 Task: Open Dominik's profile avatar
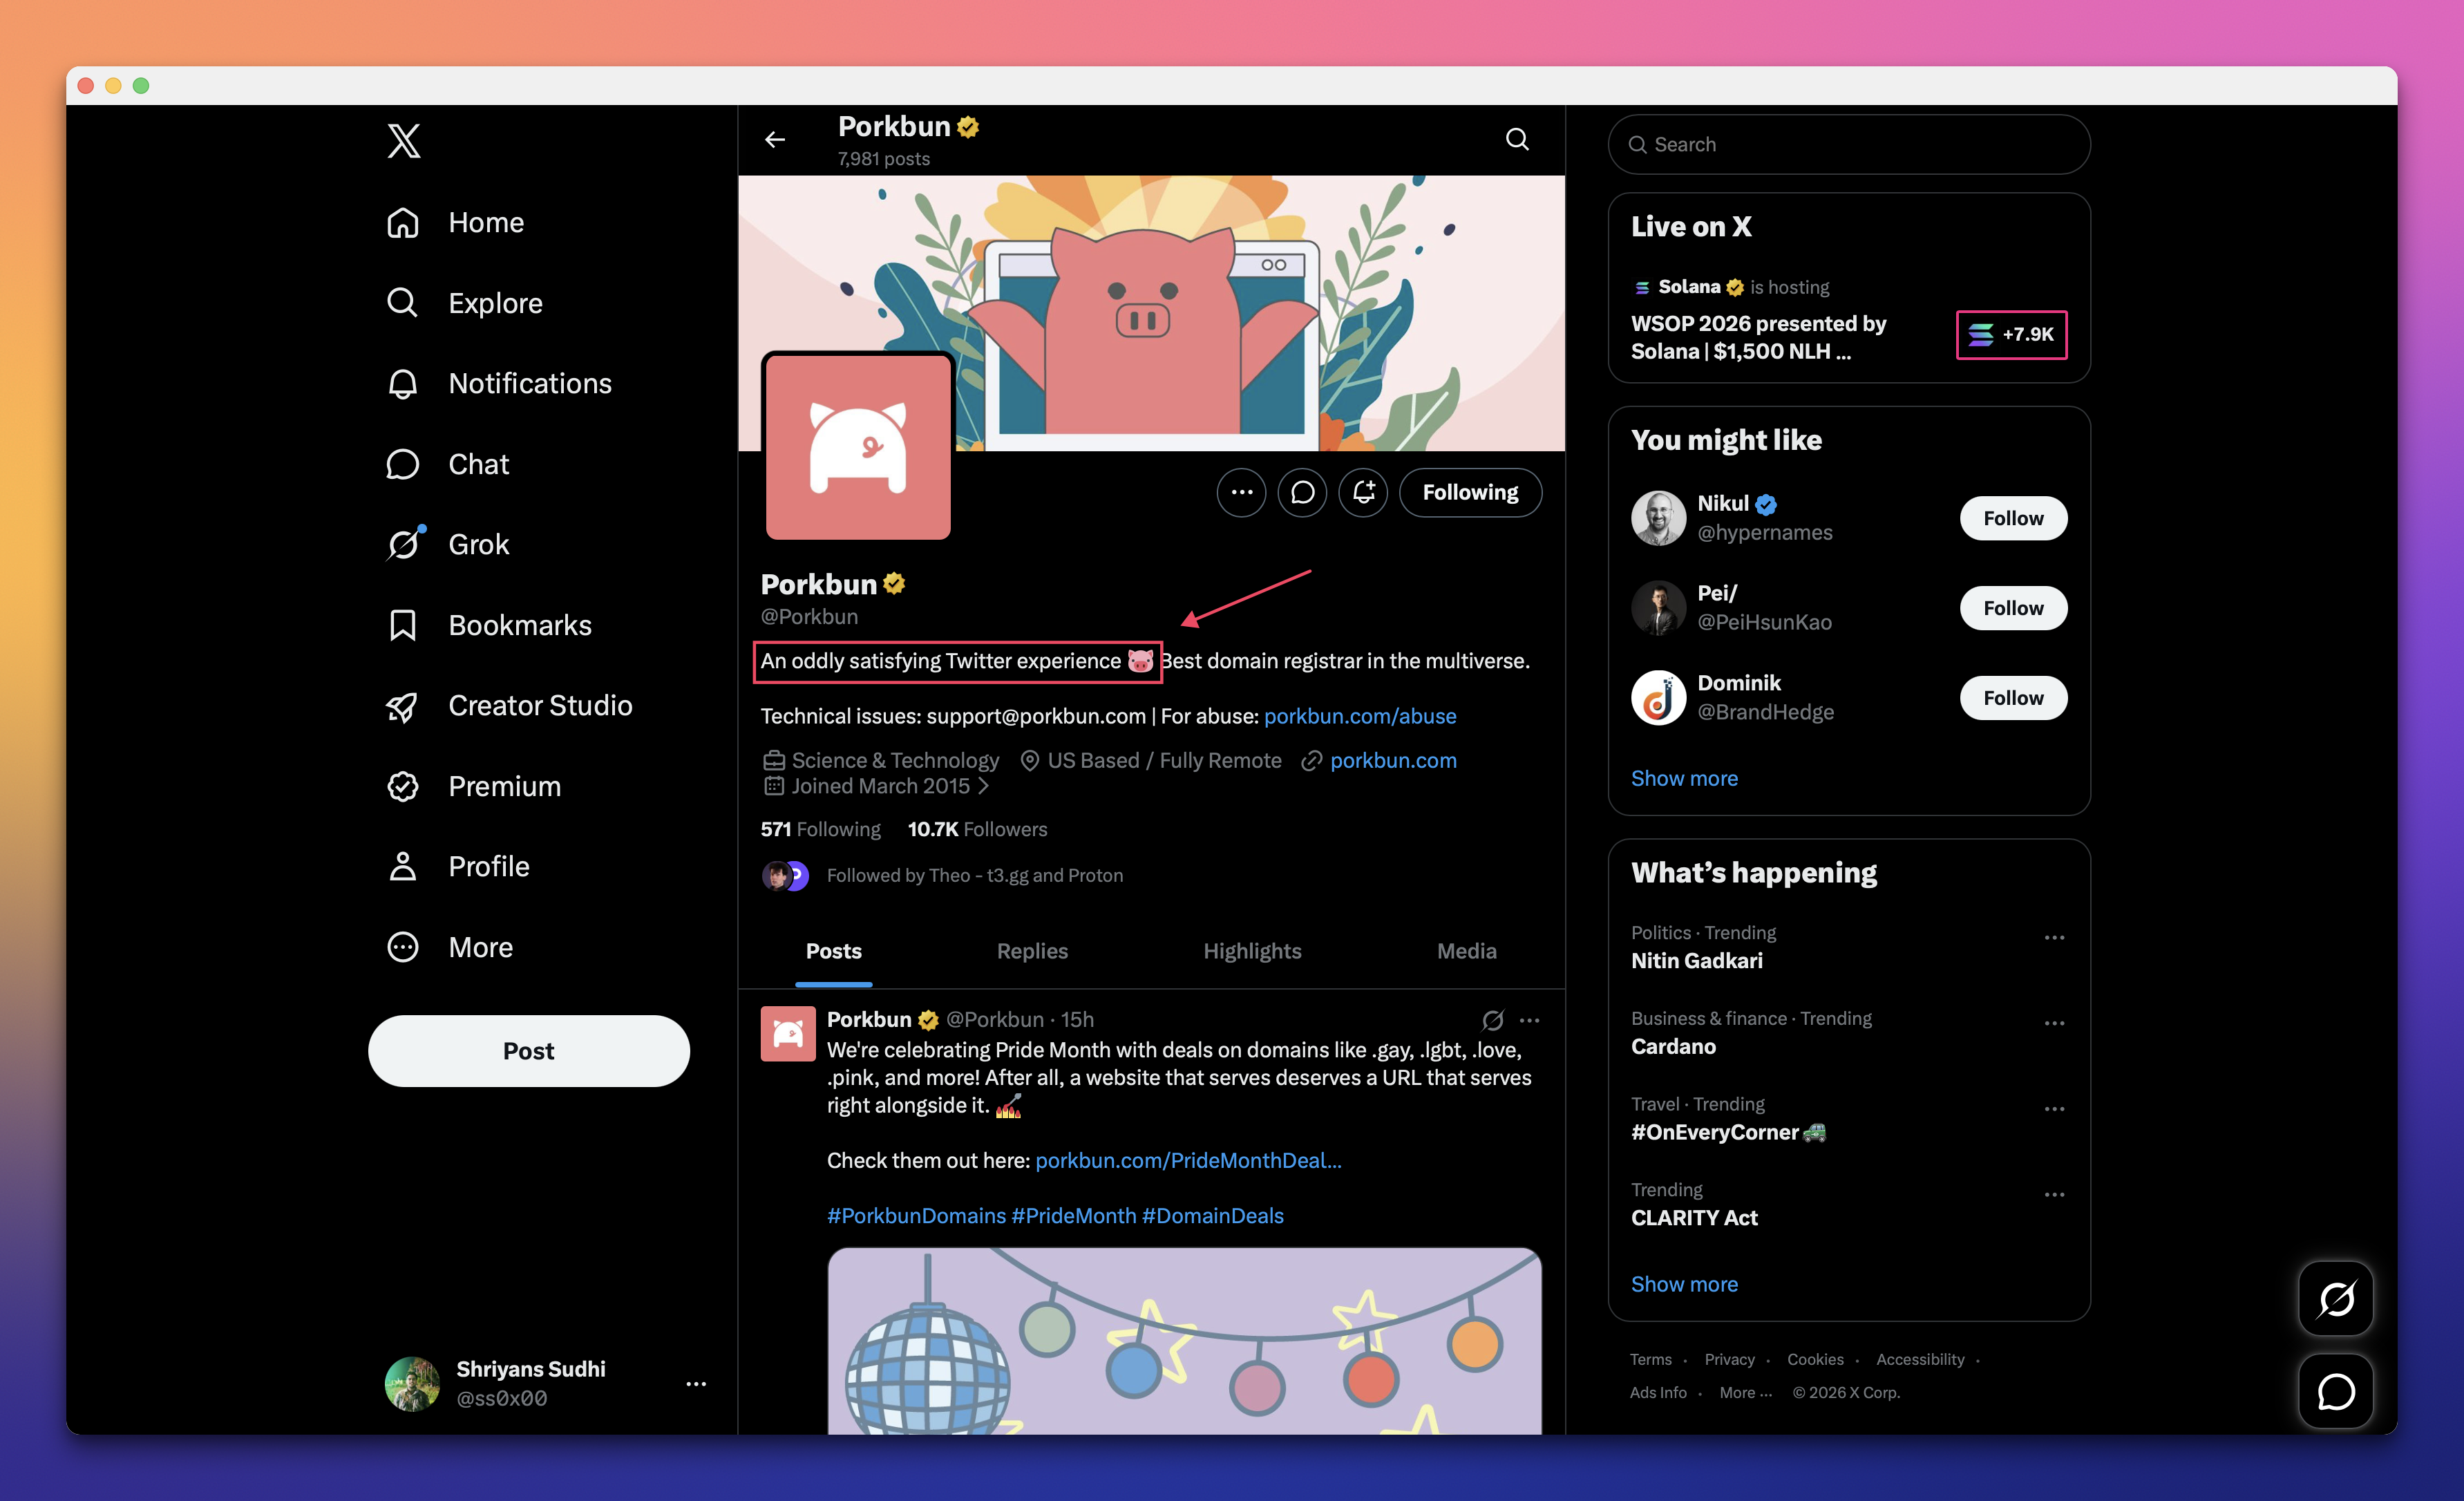click(x=1658, y=698)
